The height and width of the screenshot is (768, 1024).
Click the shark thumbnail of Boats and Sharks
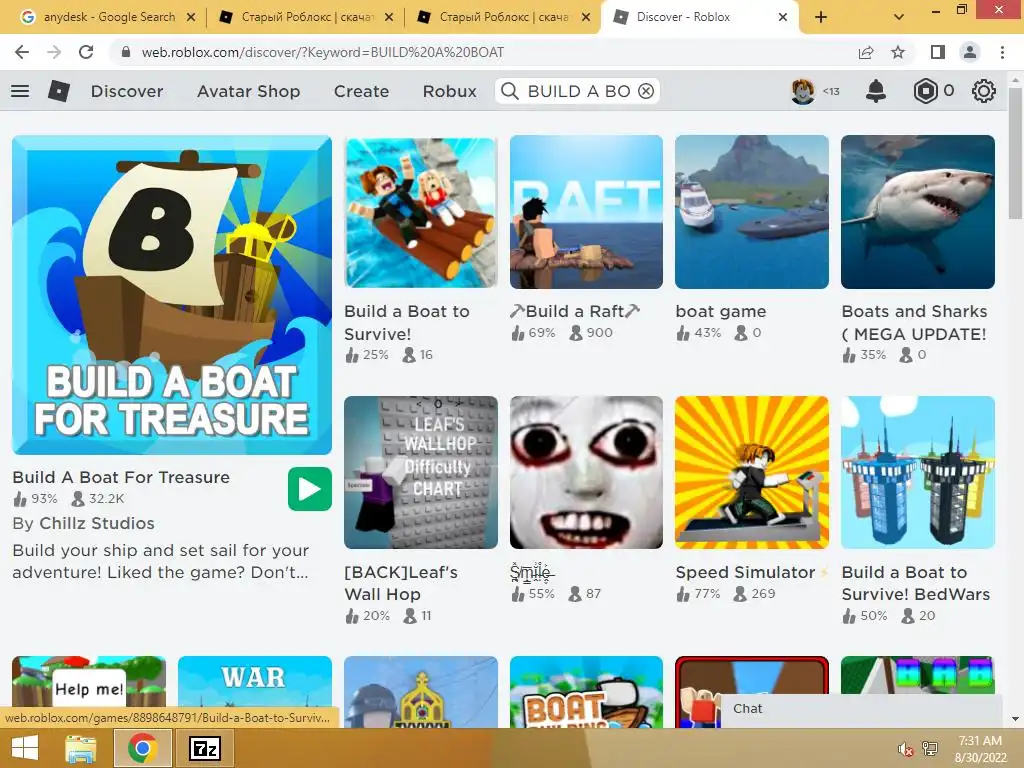[x=918, y=212]
